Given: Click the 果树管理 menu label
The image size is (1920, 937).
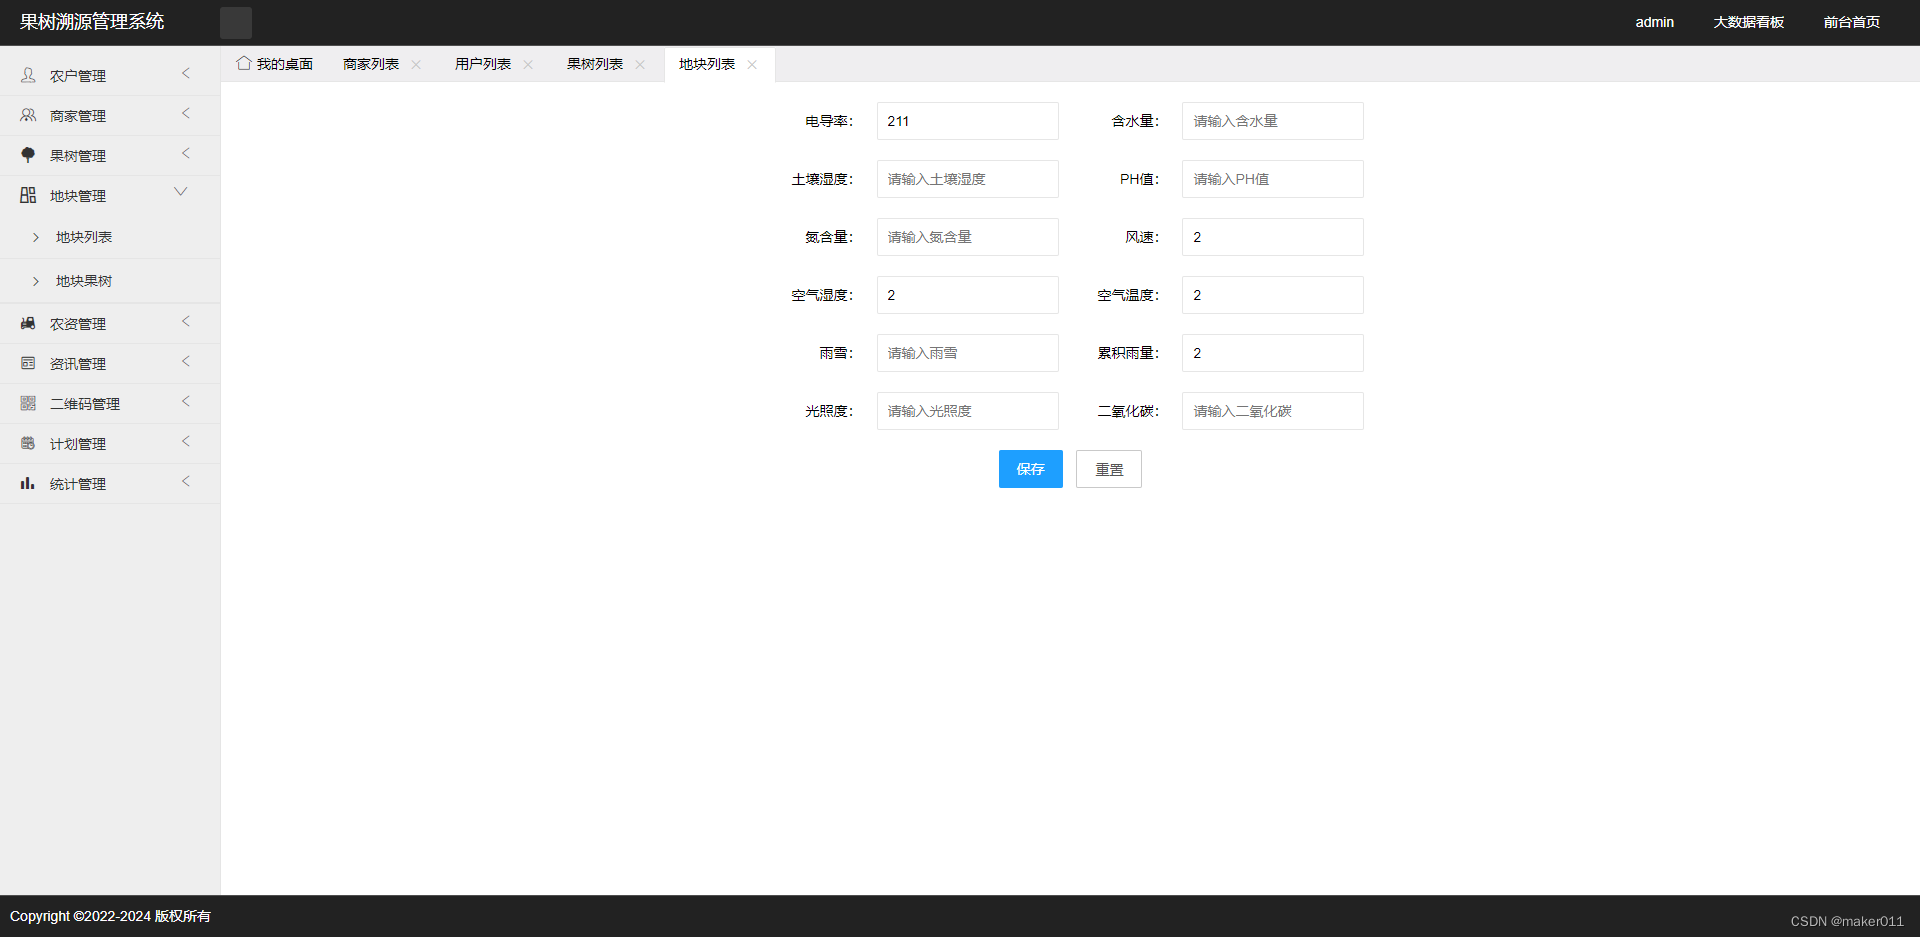Looking at the screenshot, I should pyautogui.click(x=78, y=156).
